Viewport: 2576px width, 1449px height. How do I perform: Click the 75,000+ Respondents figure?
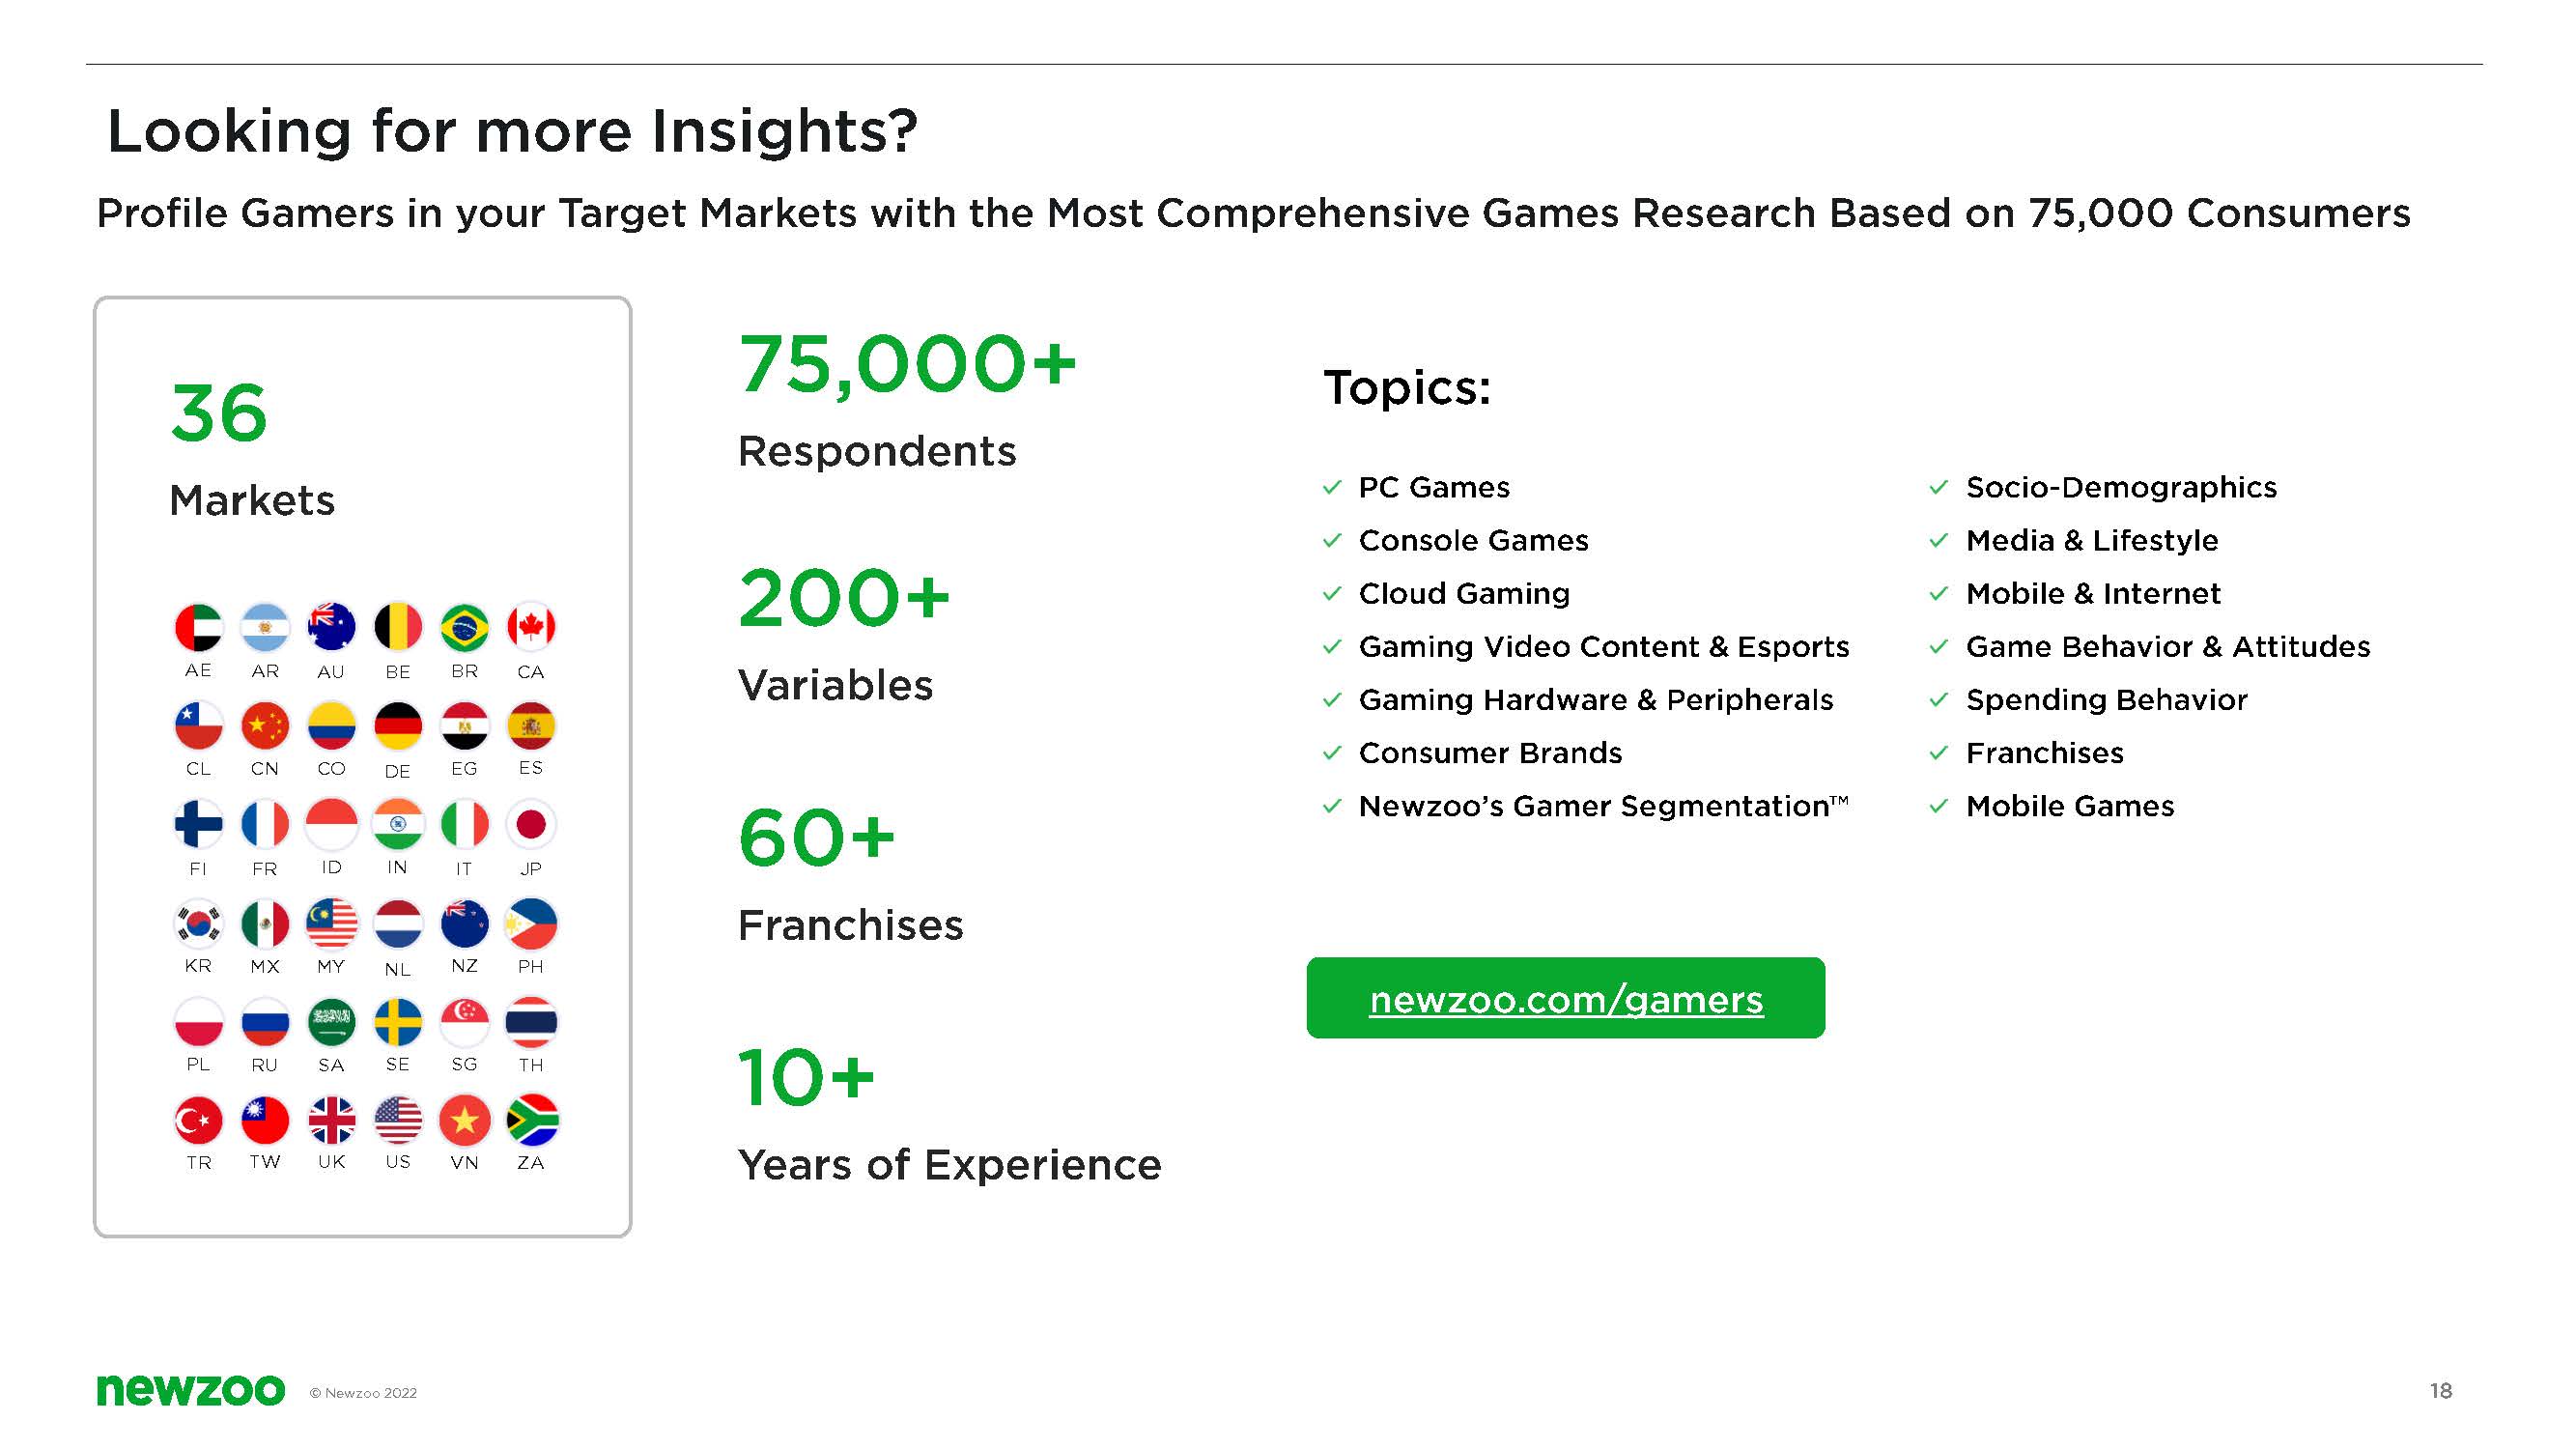(907, 365)
